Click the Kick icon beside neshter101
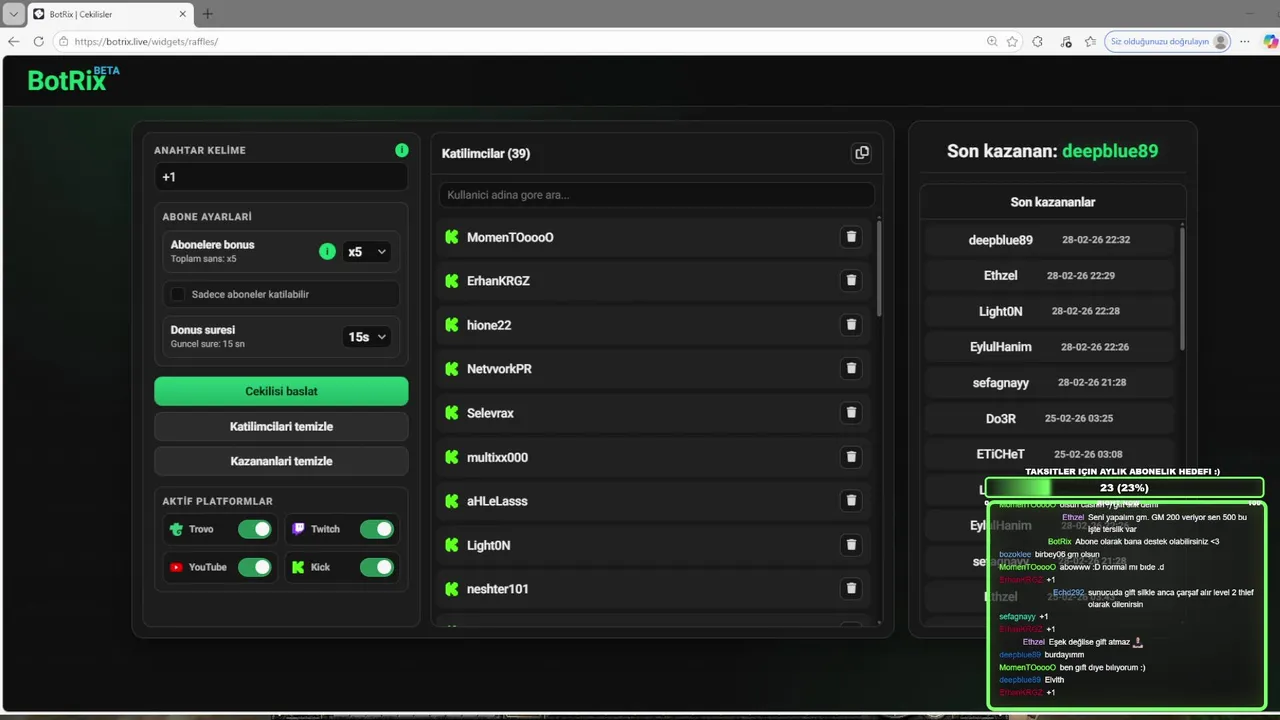The width and height of the screenshot is (1280, 720). click(x=452, y=589)
